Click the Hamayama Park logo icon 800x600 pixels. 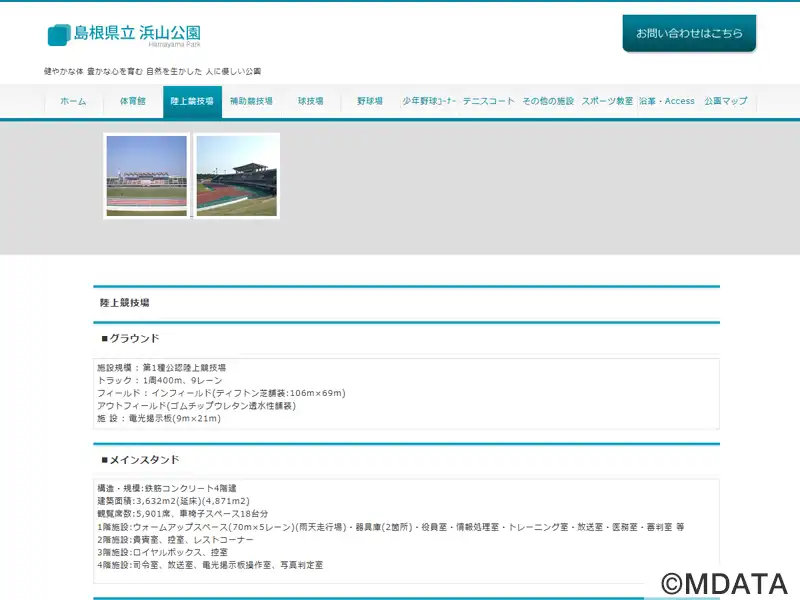point(59,35)
